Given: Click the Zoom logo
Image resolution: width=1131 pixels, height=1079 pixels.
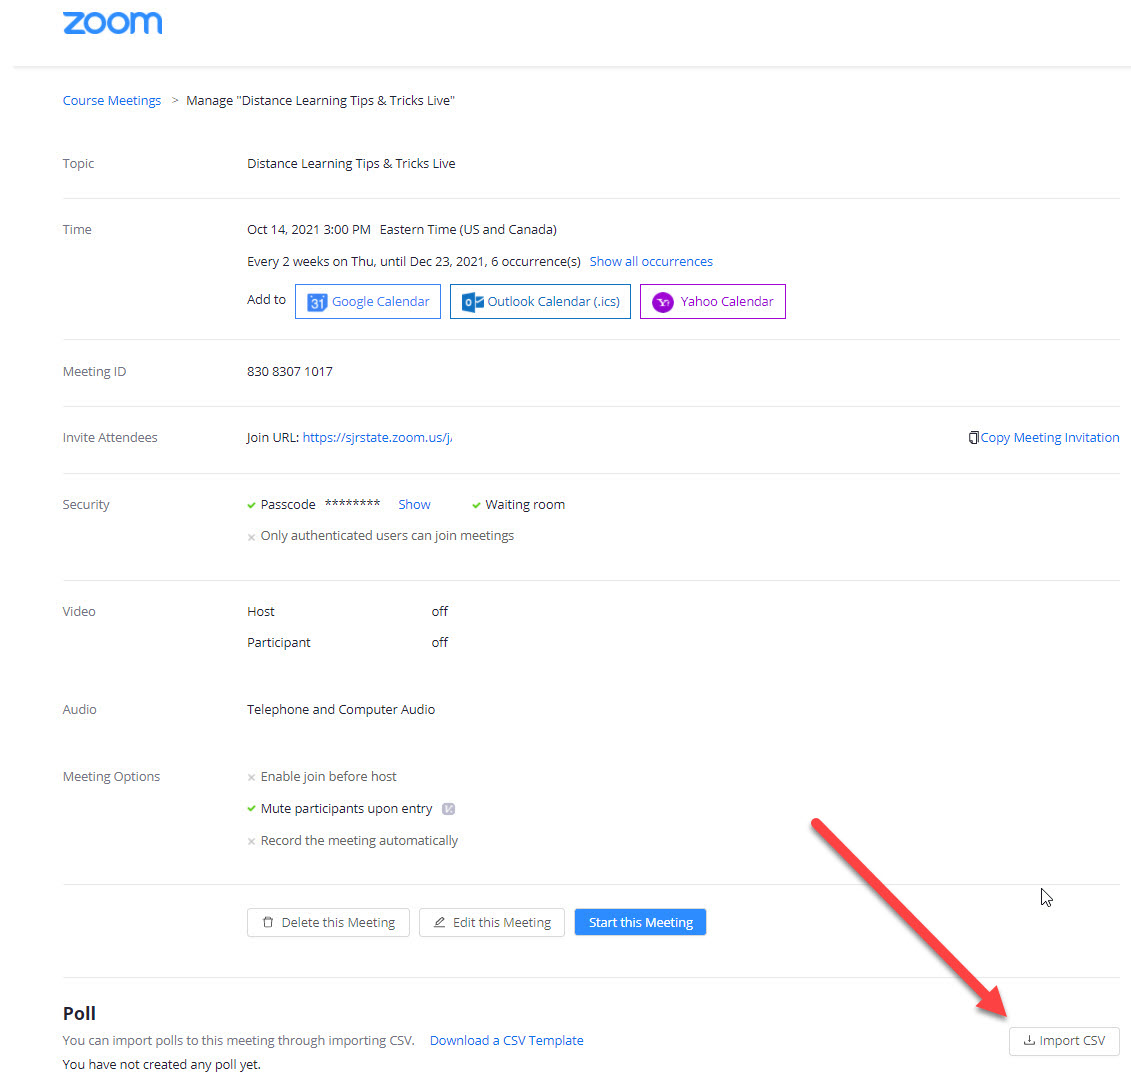Looking at the screenshot, I should [112, 22].
